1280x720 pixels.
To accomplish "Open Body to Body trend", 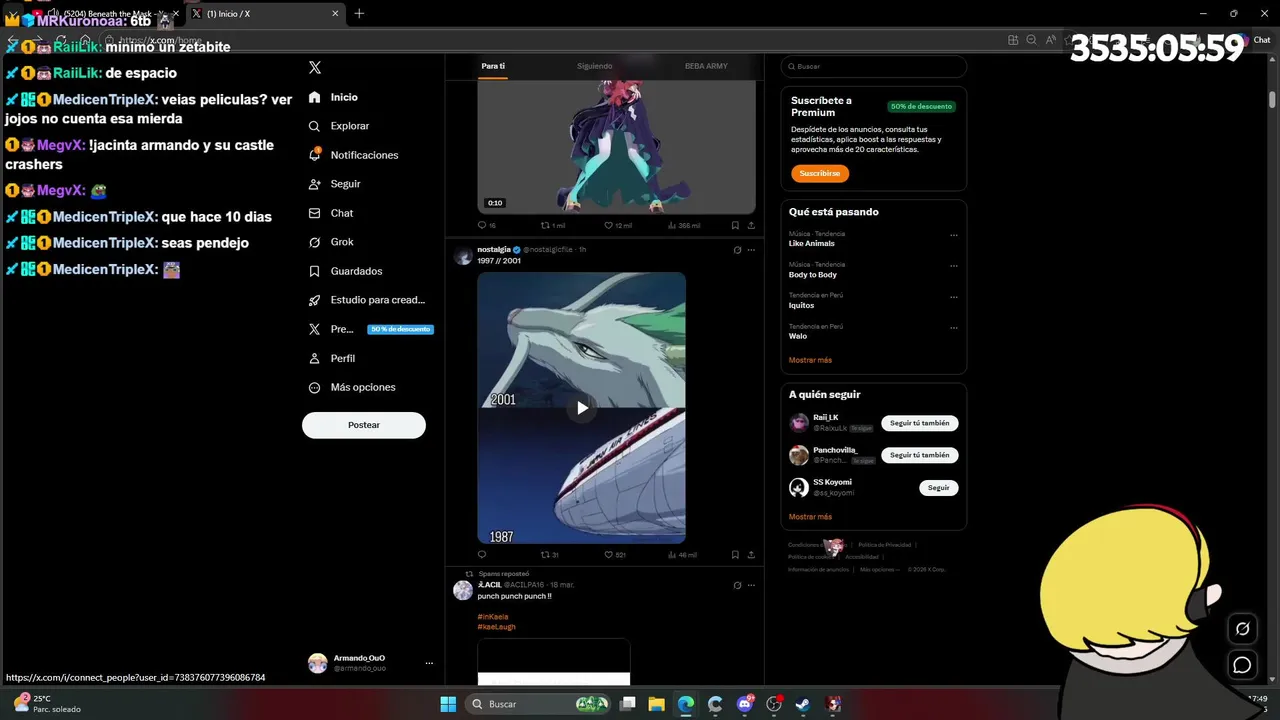I will pos(813,275).
